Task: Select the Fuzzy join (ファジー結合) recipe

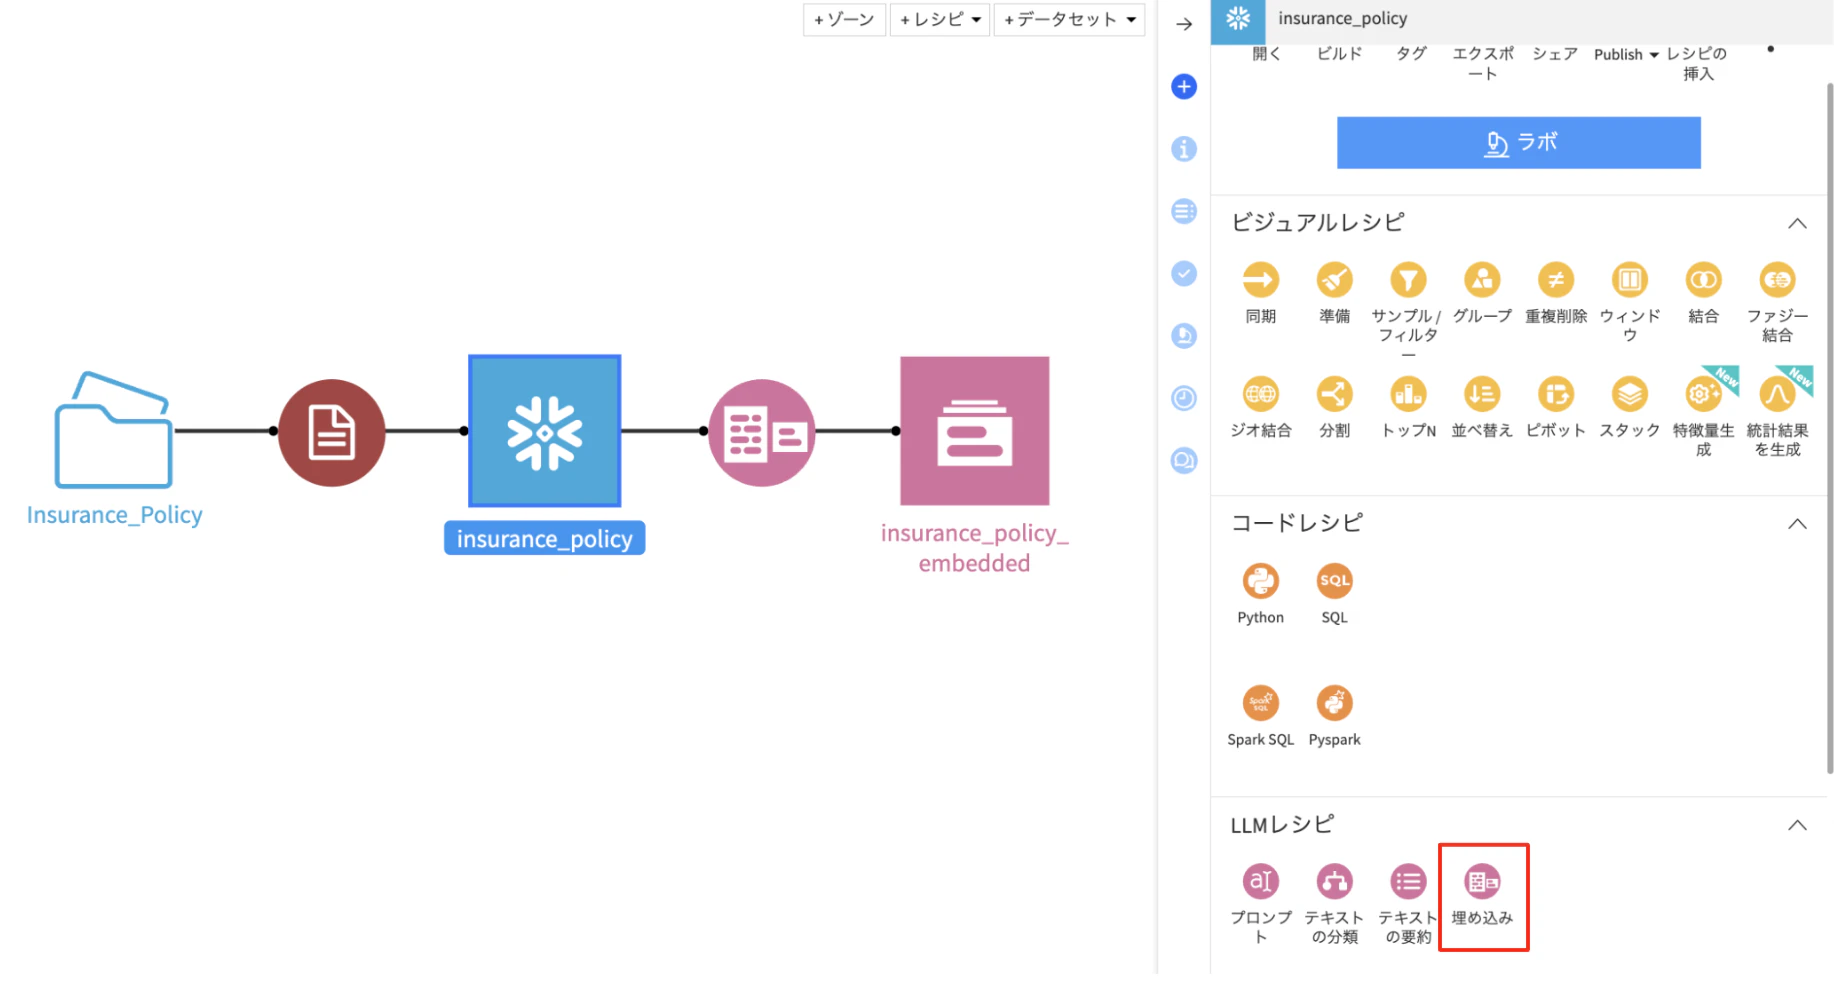Action: (x=1777, y=280)
